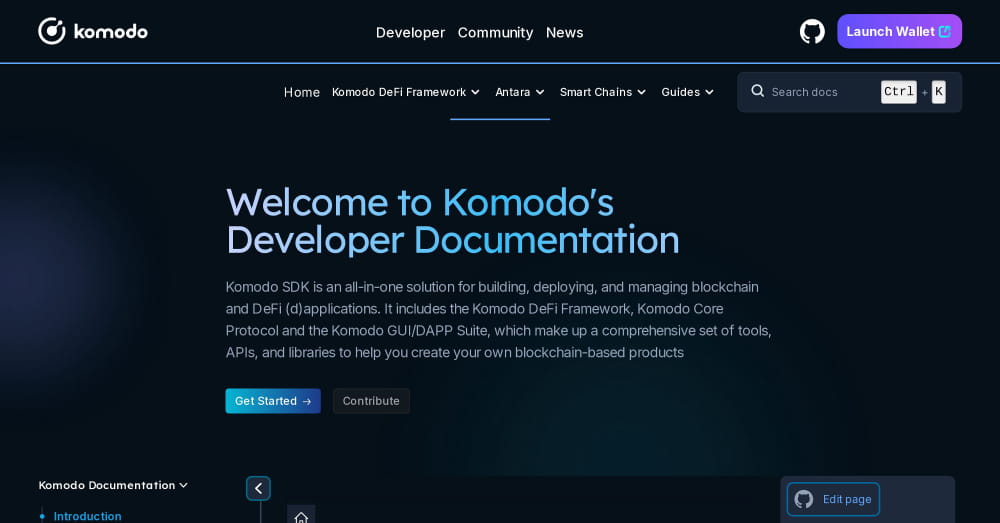Click the Edit page link
Screen dimensions: 1000x523
[x=833, y=499]
